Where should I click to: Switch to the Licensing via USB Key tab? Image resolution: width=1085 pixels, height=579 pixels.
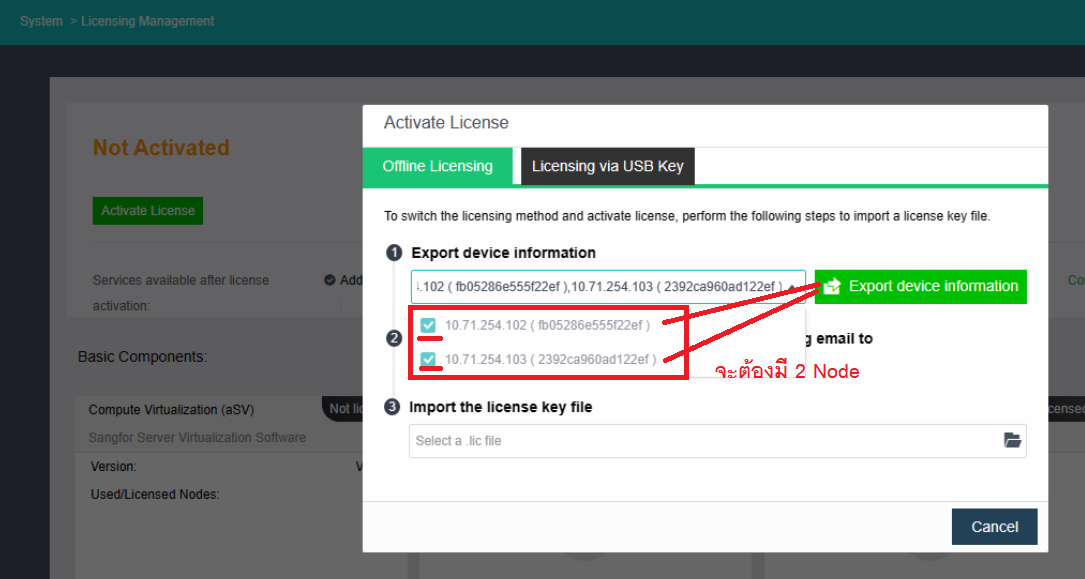(607, 166)
